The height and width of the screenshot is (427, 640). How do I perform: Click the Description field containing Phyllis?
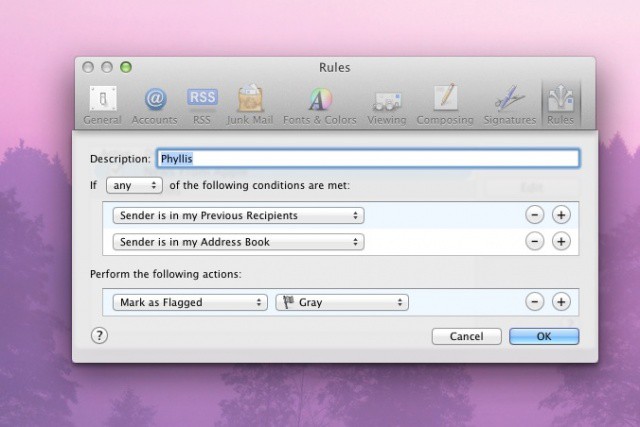[x=368, y=158]
